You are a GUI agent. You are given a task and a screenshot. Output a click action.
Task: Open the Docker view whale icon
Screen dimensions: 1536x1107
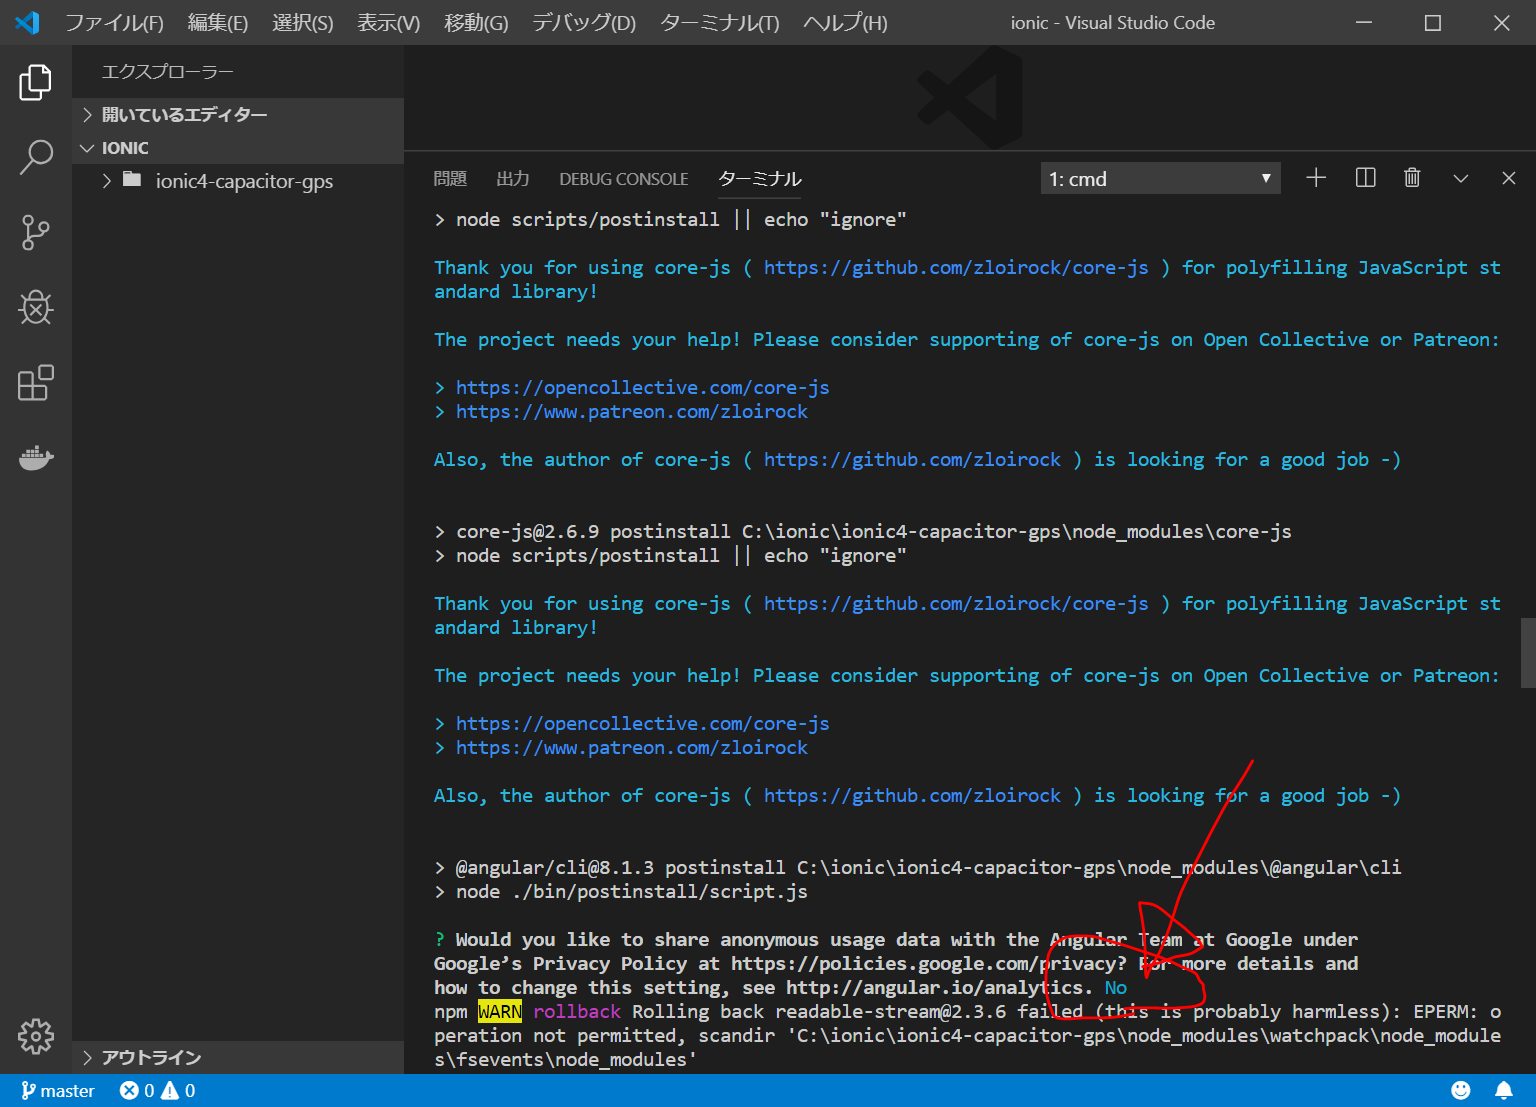35,458
